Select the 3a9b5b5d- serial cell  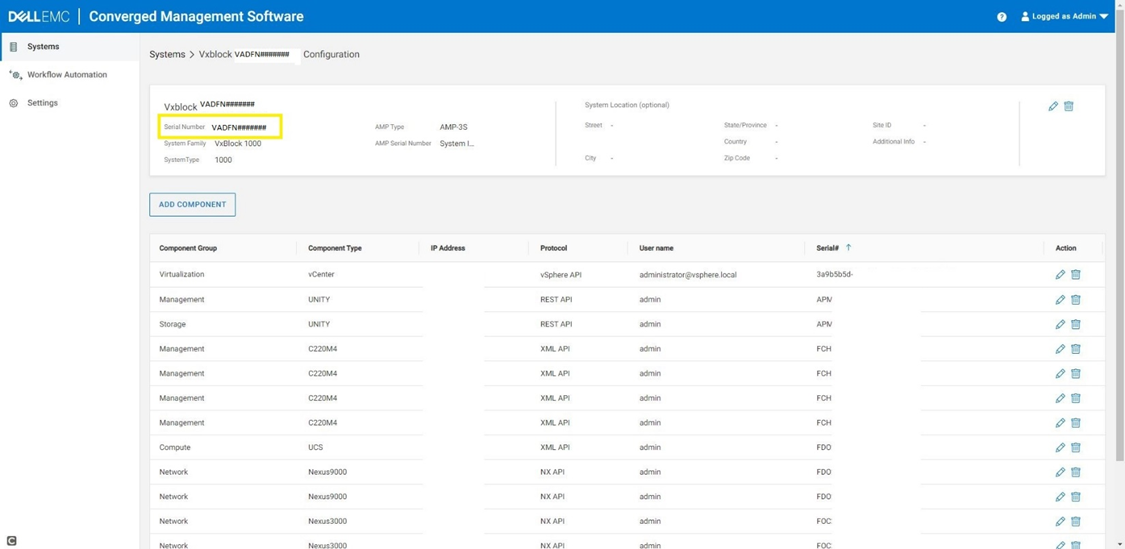click(x=834, y=275)
